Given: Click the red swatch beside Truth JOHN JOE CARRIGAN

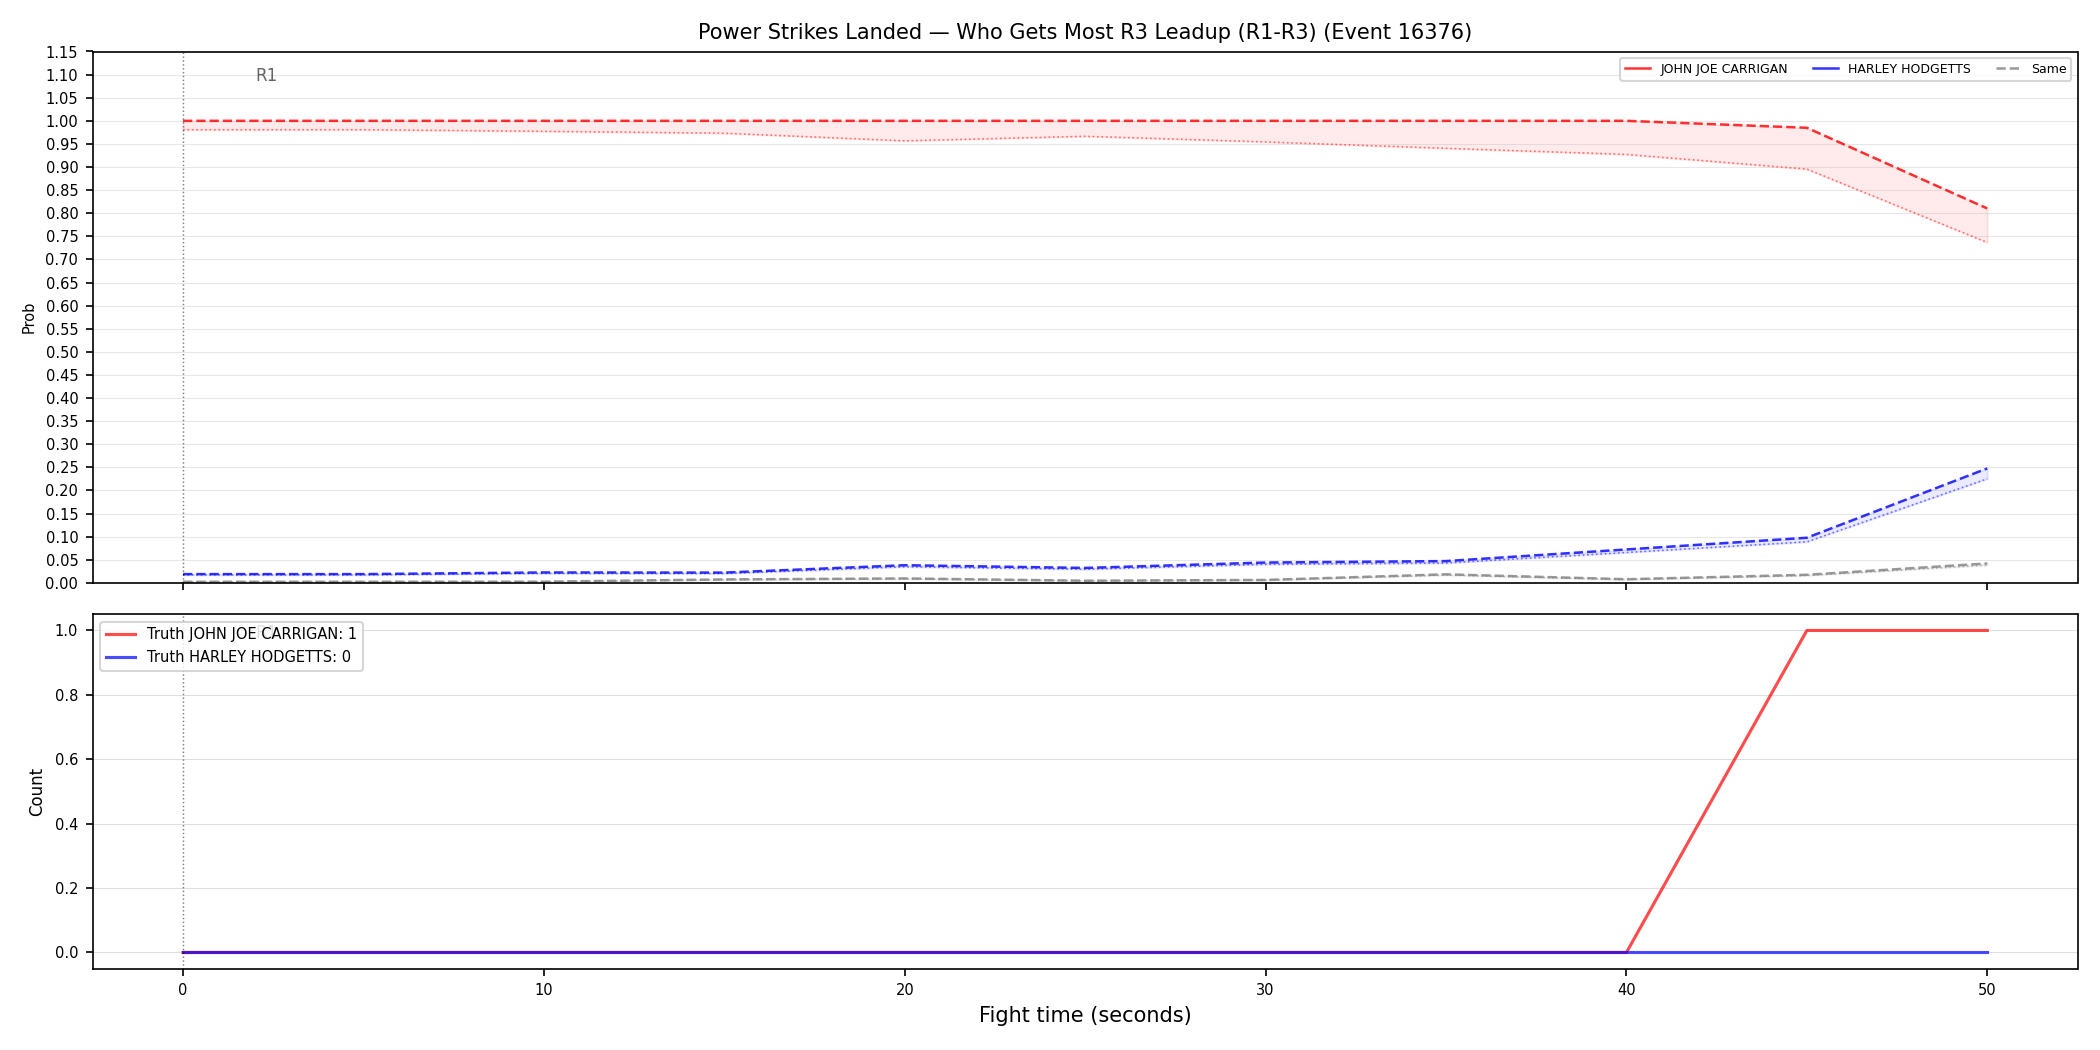Looking at the screenshot, I should pyautogui.click(x=121, y=634).
